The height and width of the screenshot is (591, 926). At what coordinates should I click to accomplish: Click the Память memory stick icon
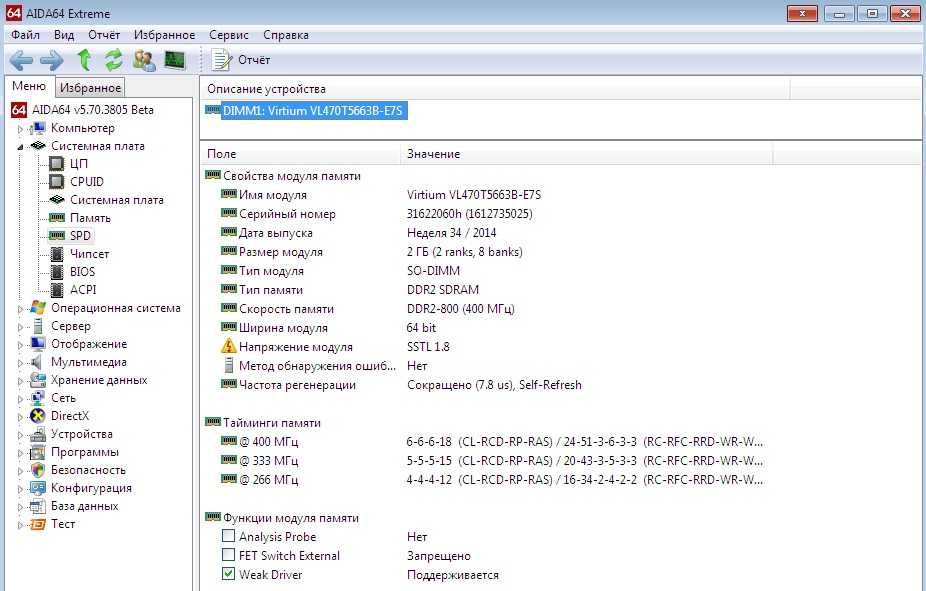coord(57,218)
